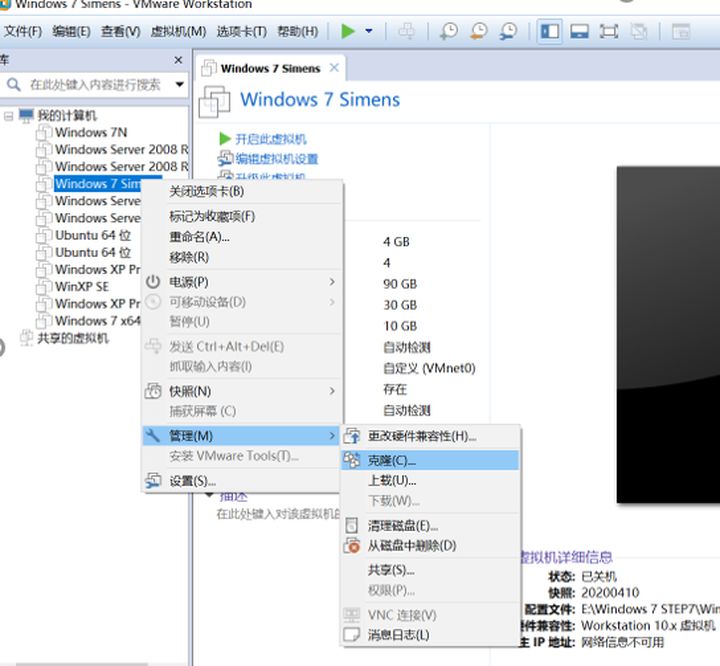Click the 自定义 (VMnet0) network value
Screen dimensions: 720x666
[x=429, y=368]
